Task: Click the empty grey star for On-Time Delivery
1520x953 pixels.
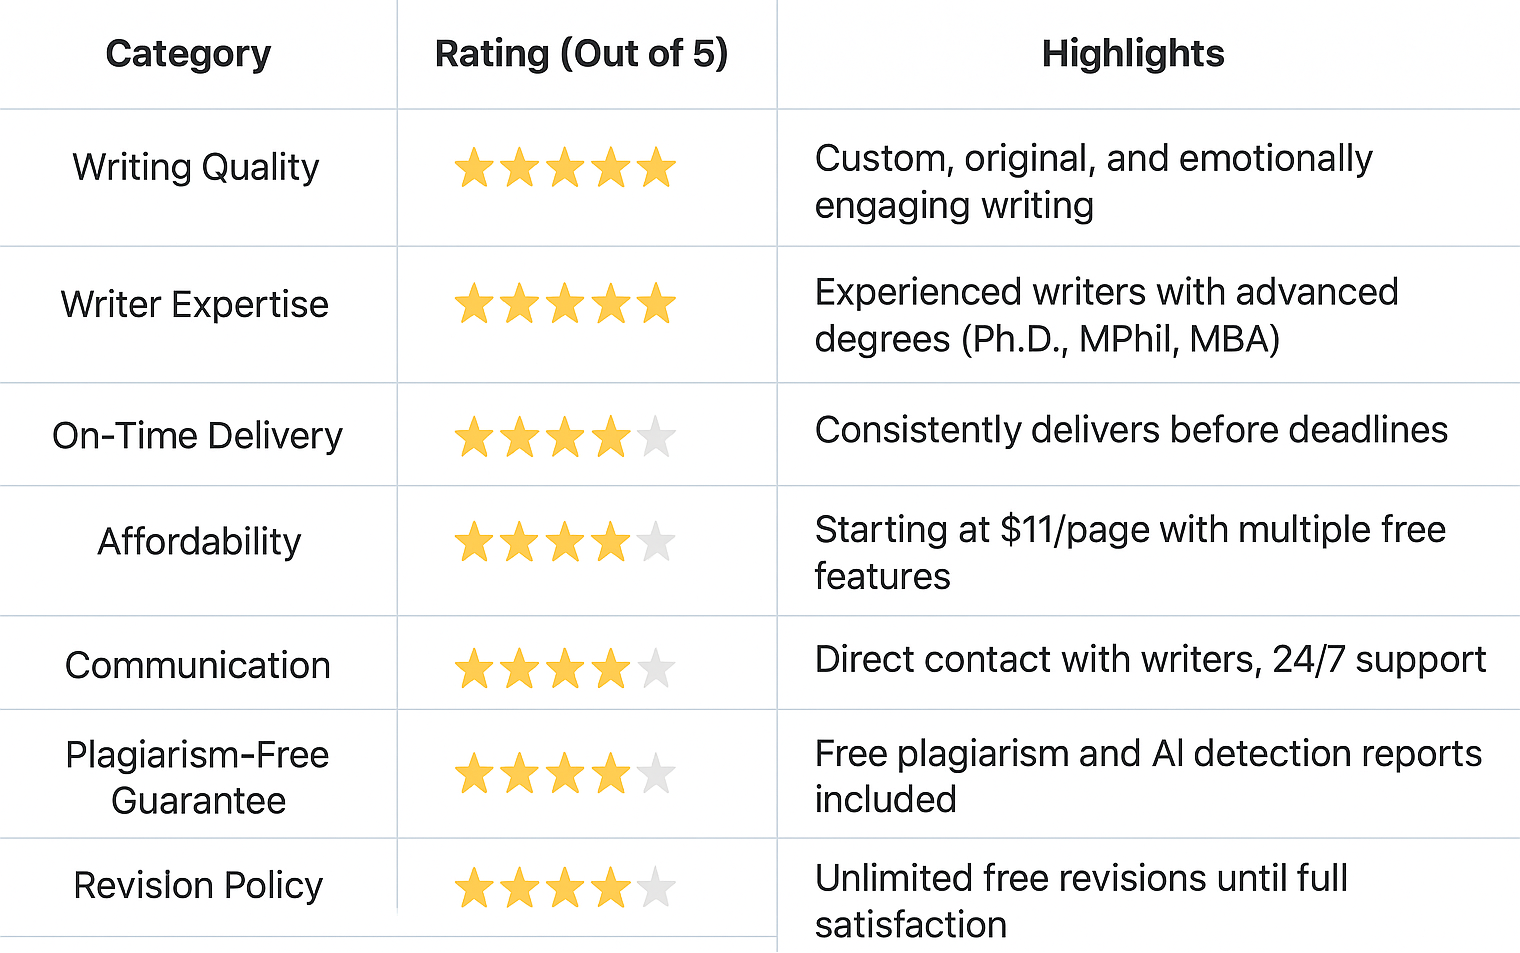Action: (656, 438)
